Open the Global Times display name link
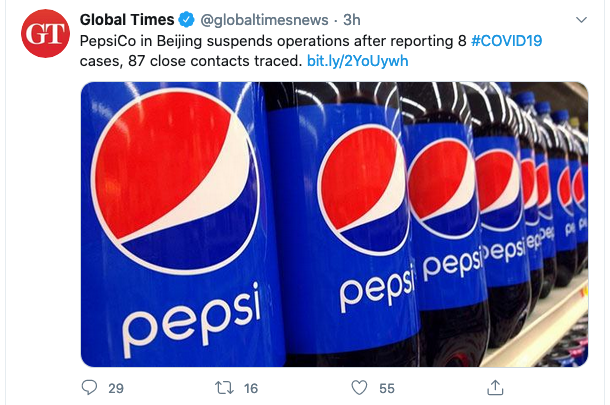This screenshot has width=610, height=405. click(x=128, y=19)
